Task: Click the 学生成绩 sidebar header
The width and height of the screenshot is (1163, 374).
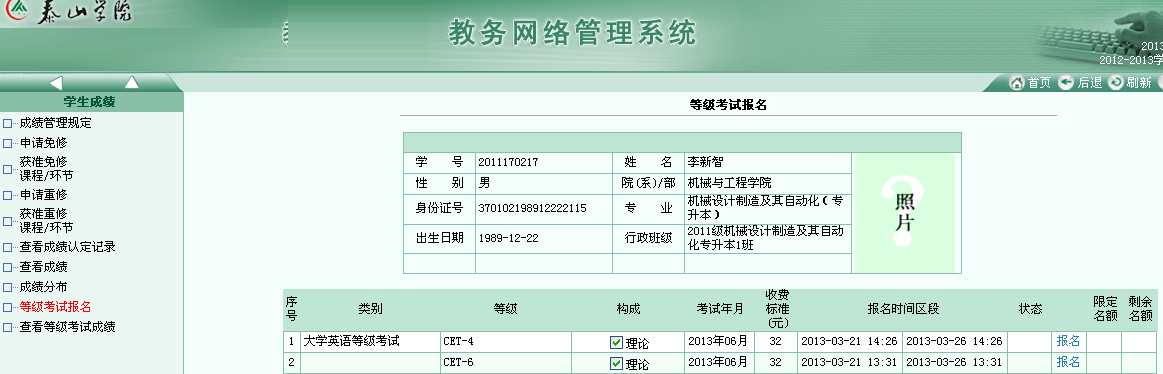Action: tap(89, 102)
